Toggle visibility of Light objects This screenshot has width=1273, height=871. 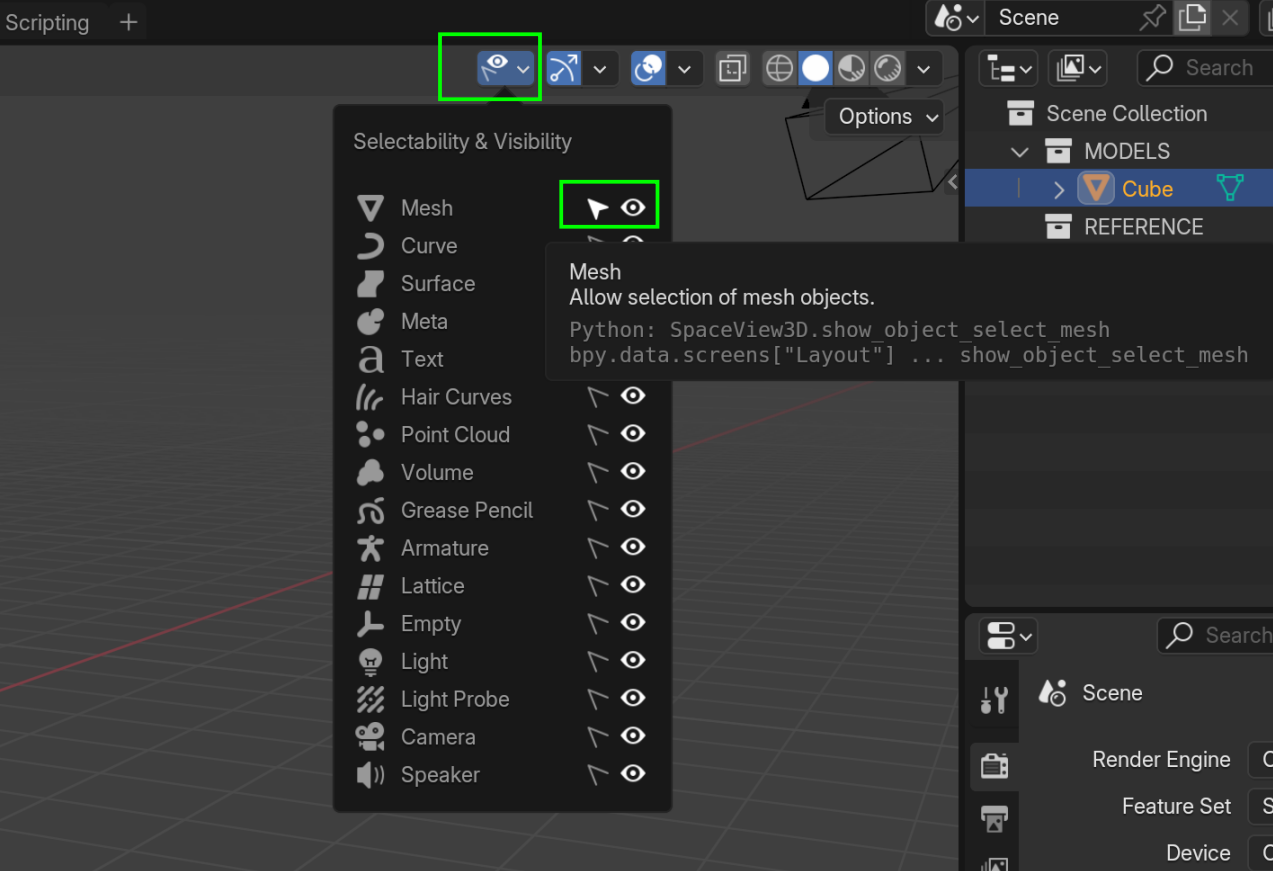tap(633, 660)
